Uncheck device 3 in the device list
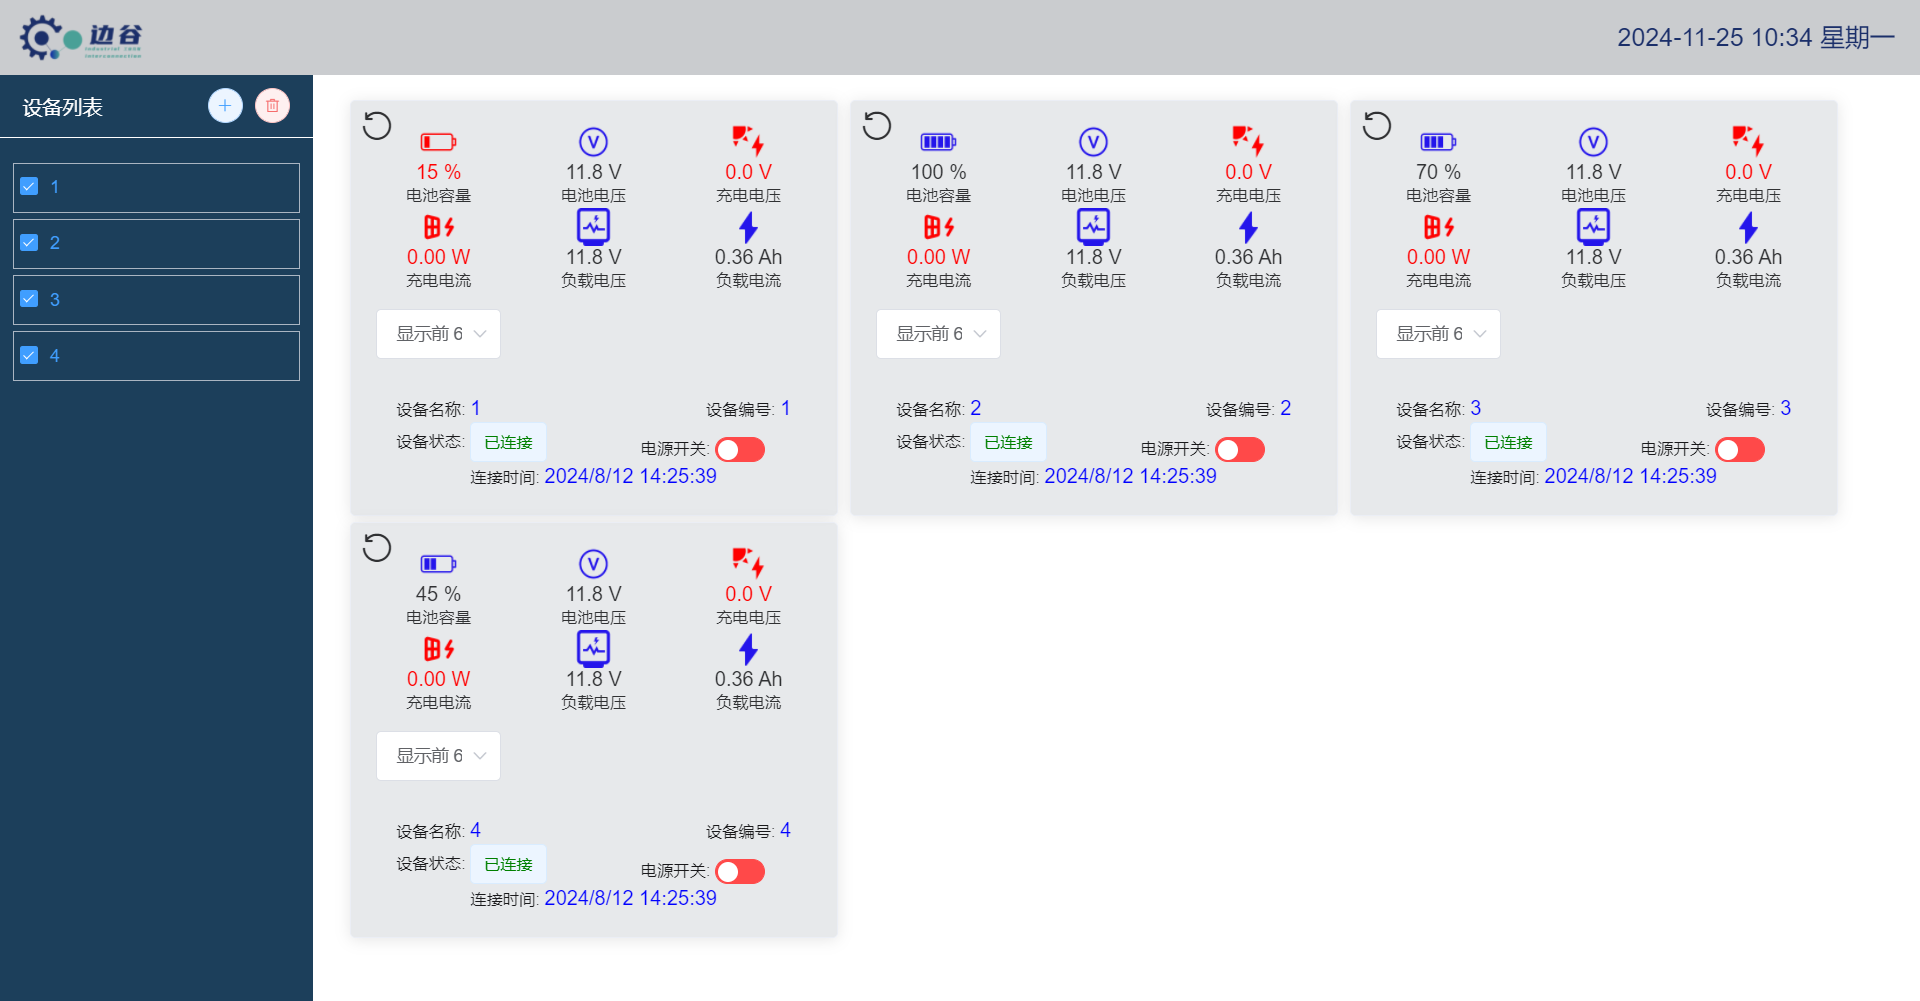The image size is (1920, 1001). point(29,299)
